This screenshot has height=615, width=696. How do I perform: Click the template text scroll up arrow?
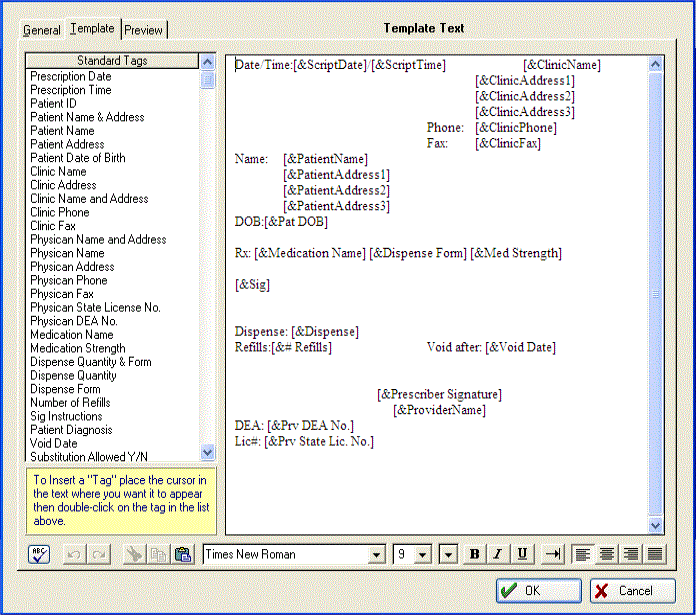click(x=656, y=64)
